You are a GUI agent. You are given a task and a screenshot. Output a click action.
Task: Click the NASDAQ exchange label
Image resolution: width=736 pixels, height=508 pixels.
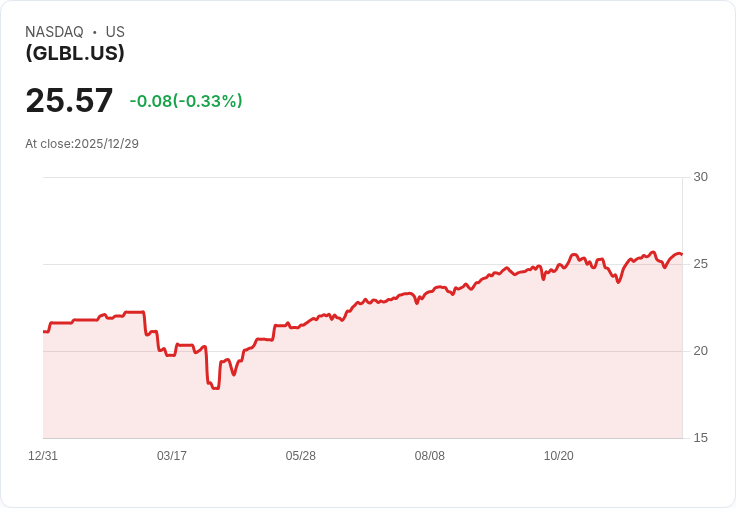click(x=54, y=32)
